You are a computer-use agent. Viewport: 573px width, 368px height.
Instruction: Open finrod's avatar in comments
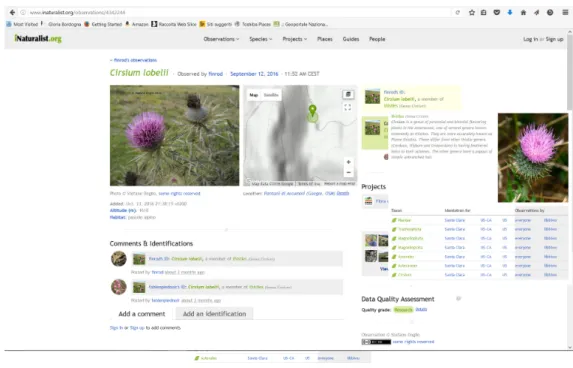pyautogui.click(x=119, y=259)
